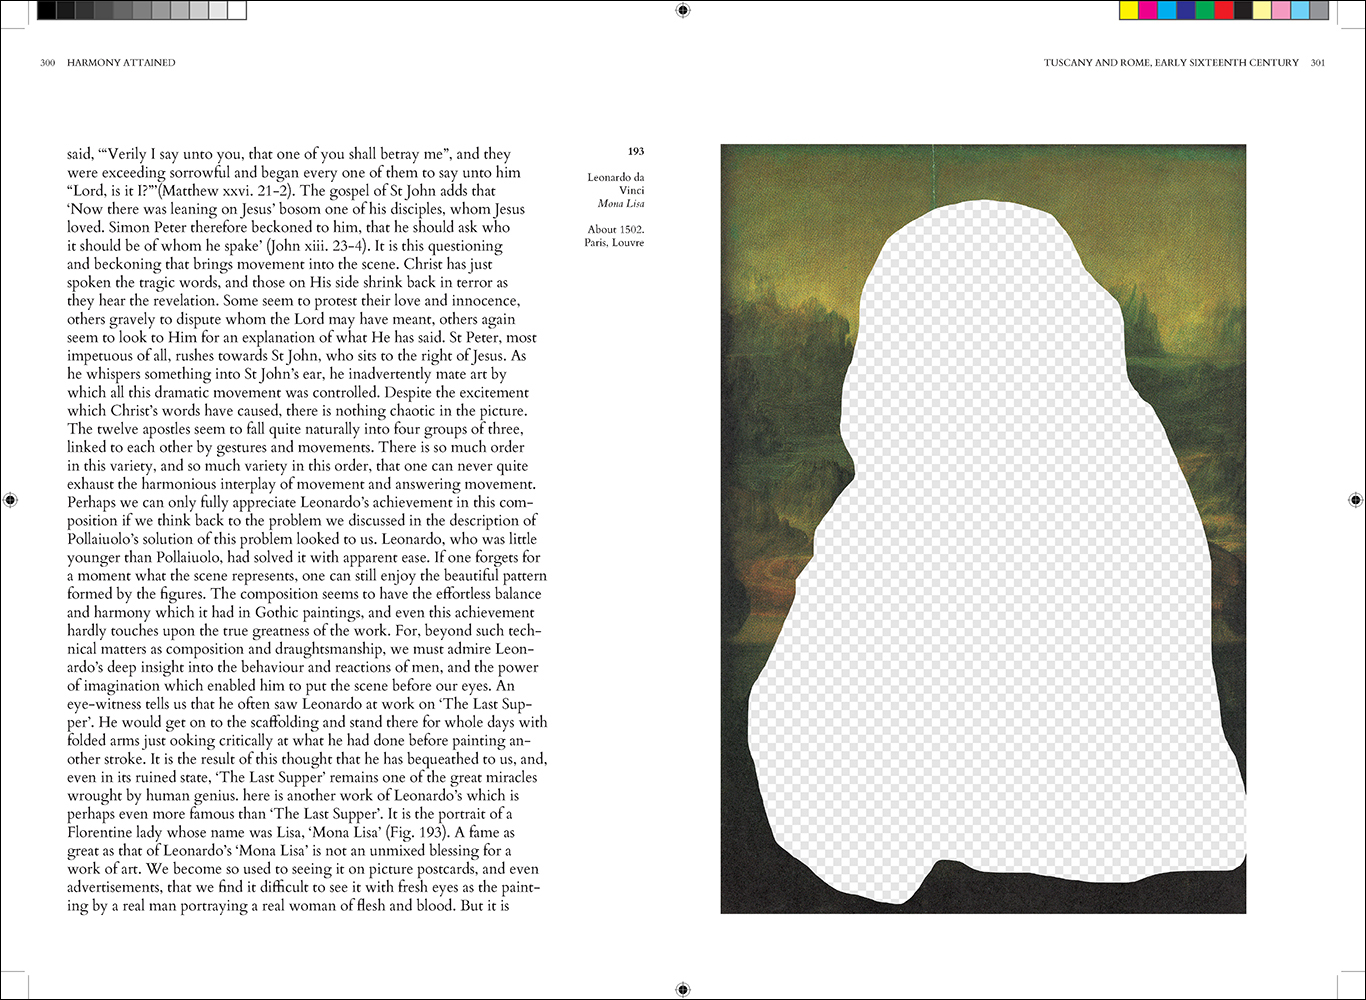Image resolution: width=1366 pixels, height=1000 pixels.
Task: Click the 'HARMONY ATTAINED' running header
Action: coord(121,62)
